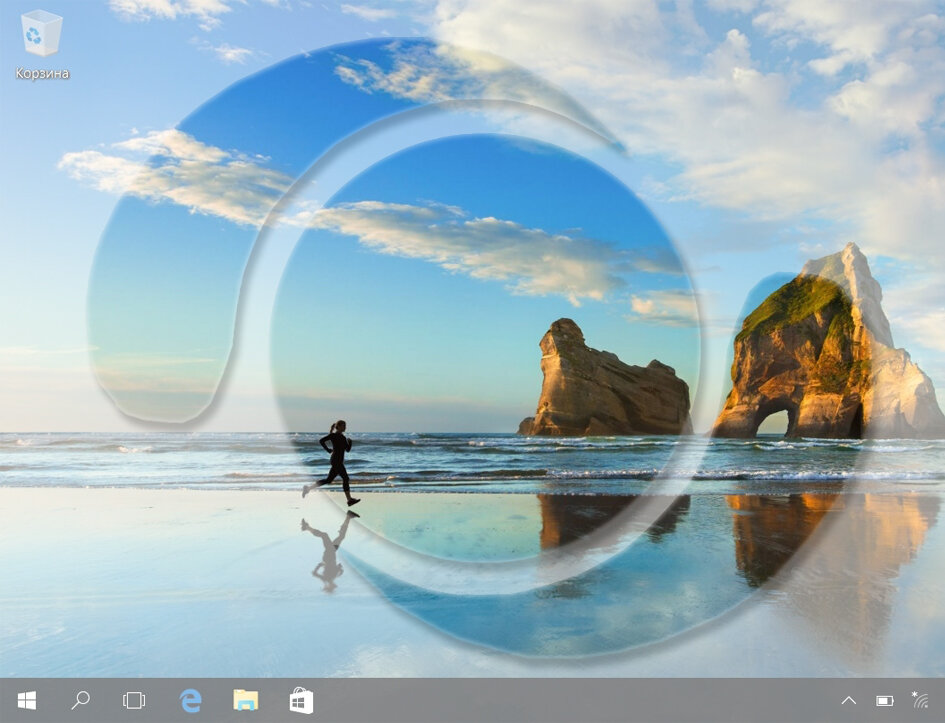The image size is (945, 723).
Task: Open the Windows Start menu
Action: (27, 700)
